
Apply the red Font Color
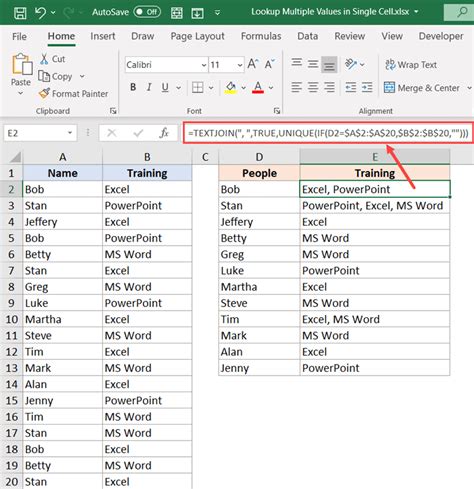(x=258, y=88)
